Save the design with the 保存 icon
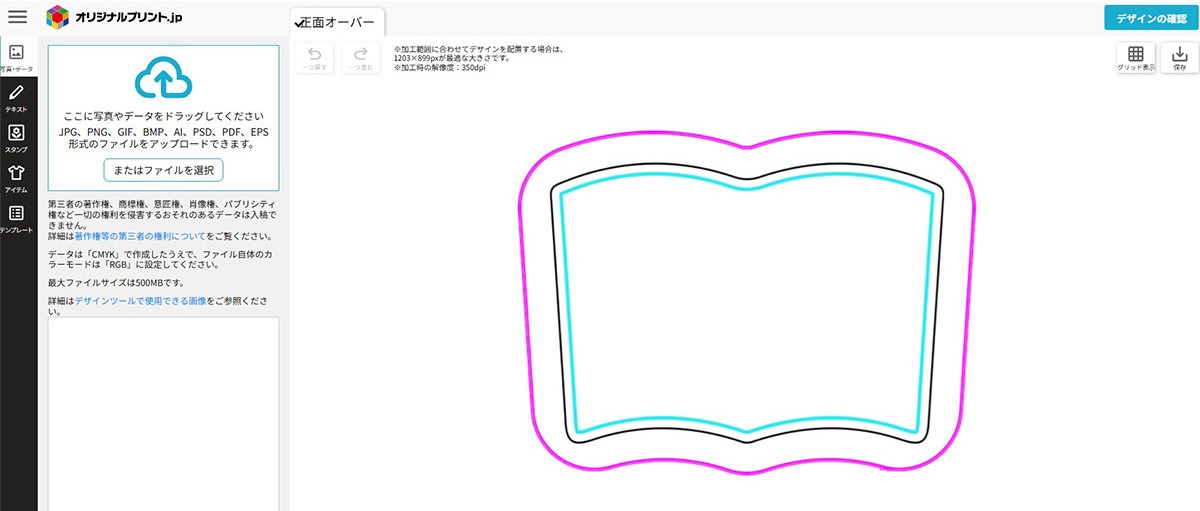 pos(1179,58)
